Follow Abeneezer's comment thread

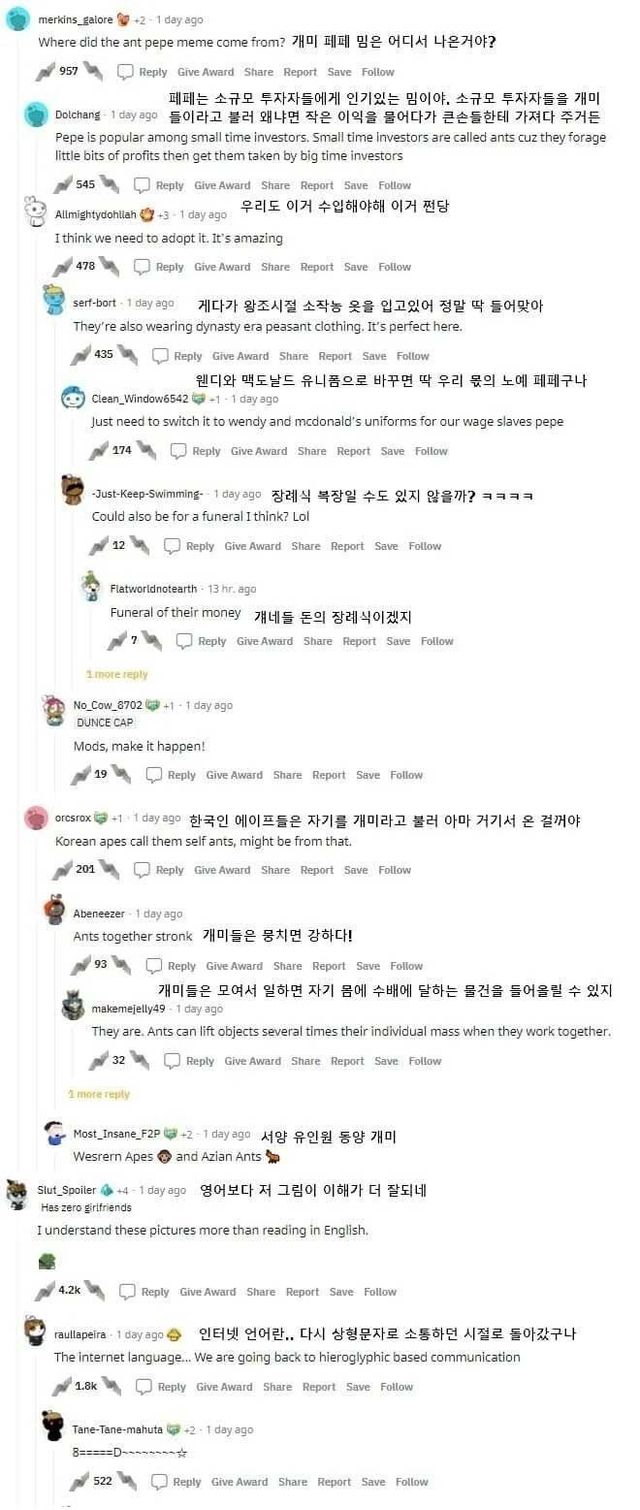[406, 966]
